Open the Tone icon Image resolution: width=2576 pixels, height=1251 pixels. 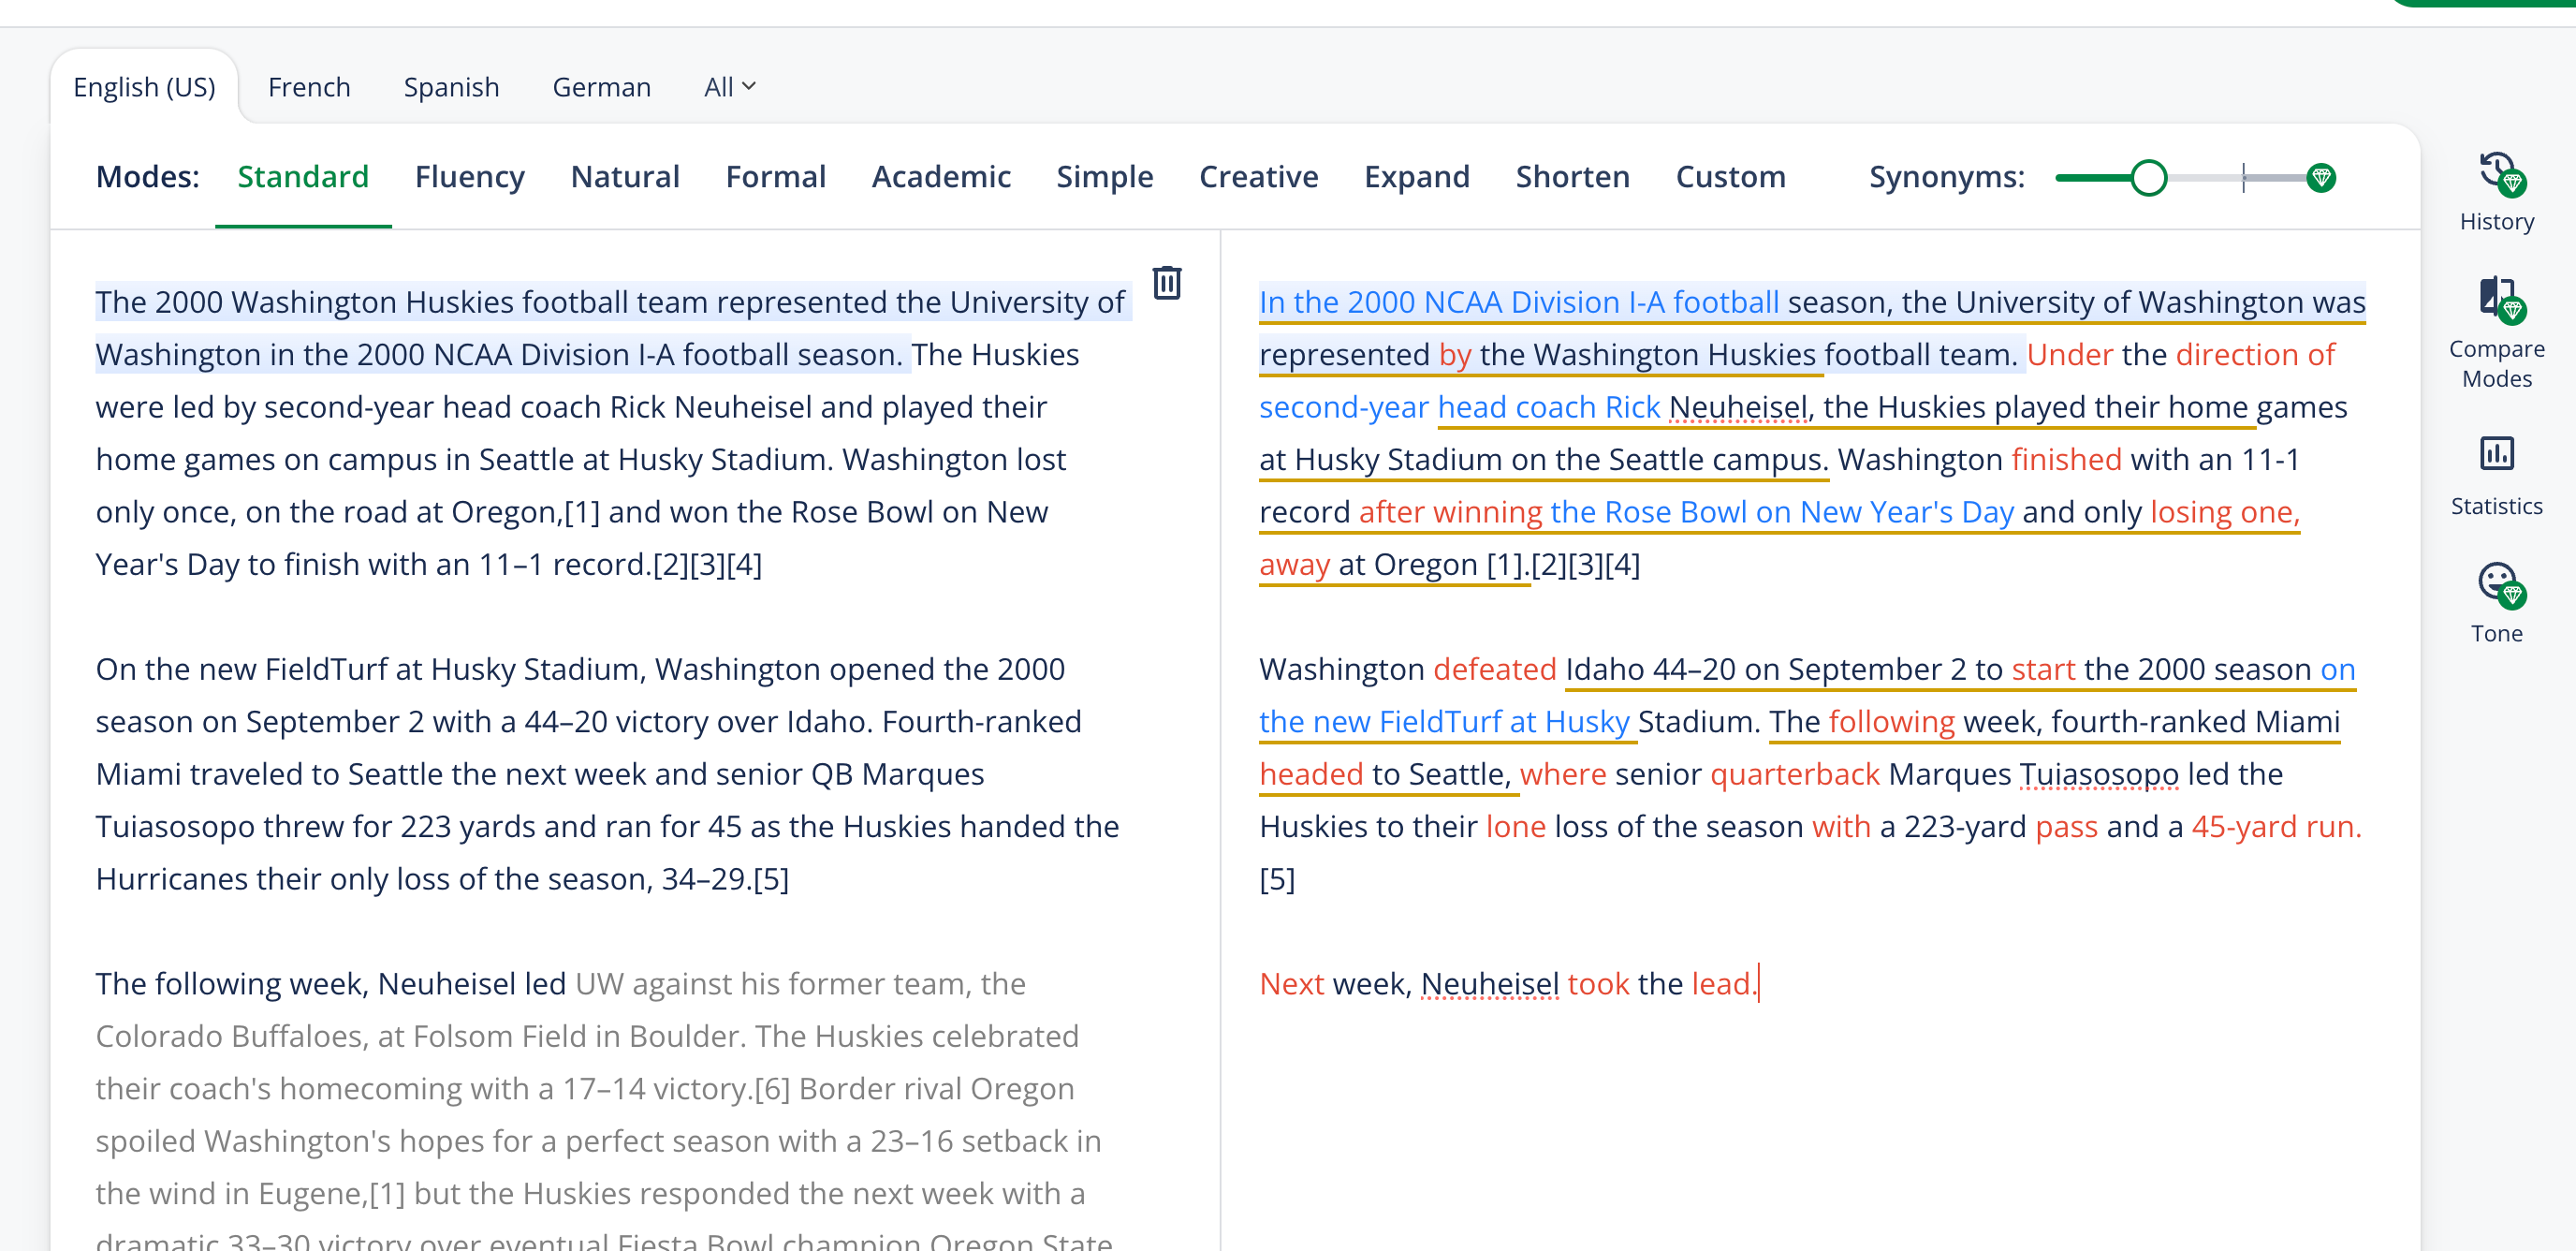click(x=2496, y=584)
